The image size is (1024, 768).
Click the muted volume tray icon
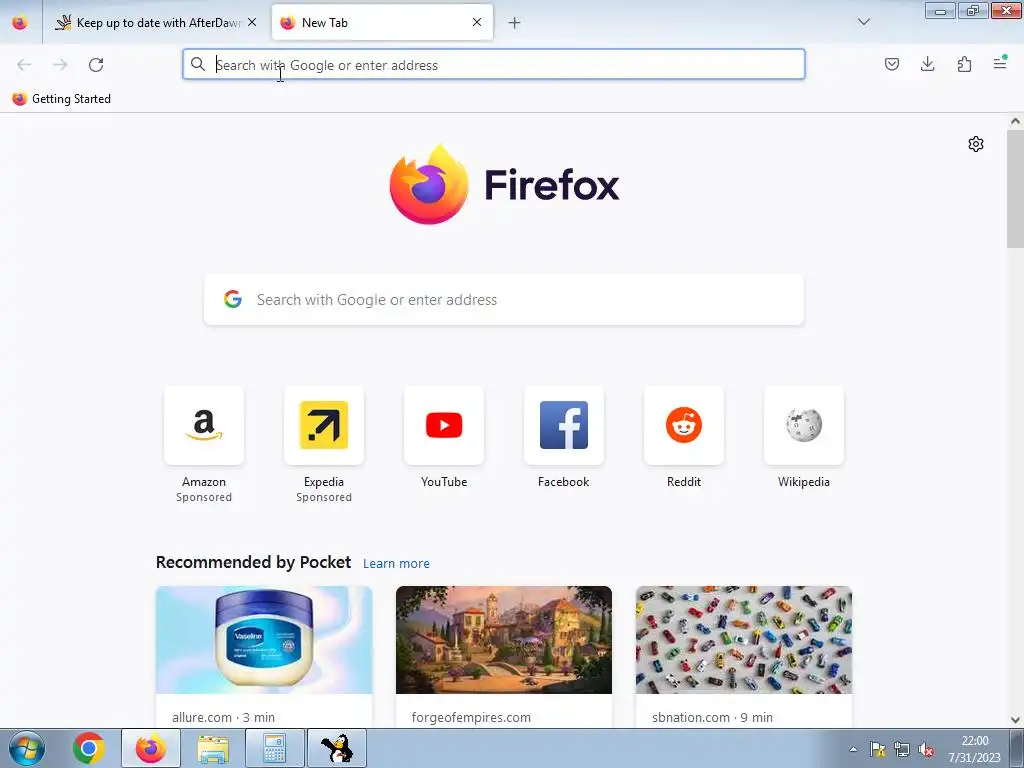[925, 750]
